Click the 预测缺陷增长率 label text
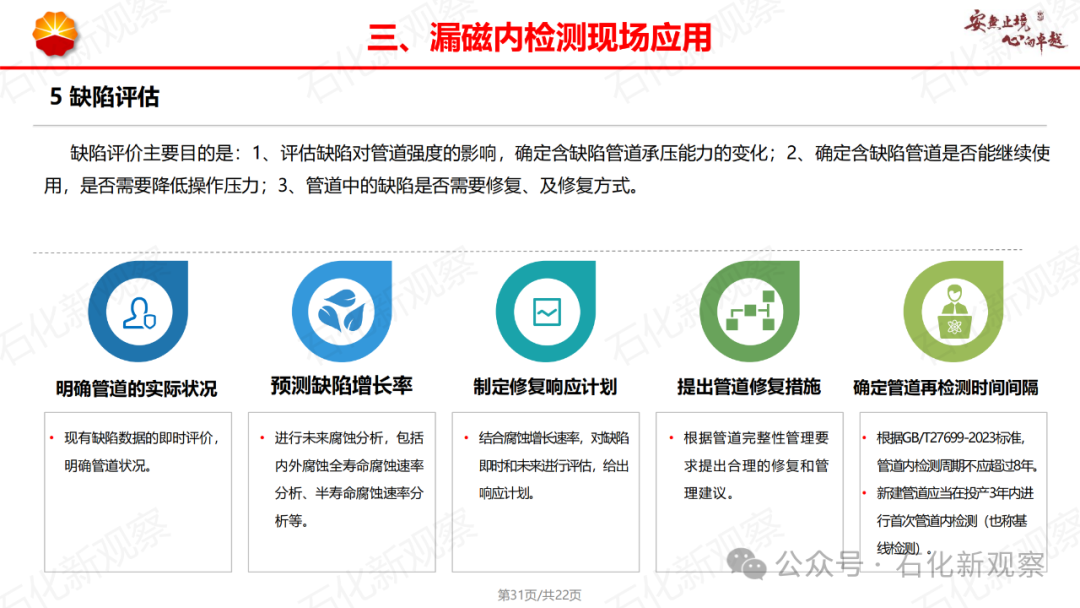Viewport: 1080px width, 608px height. click(x=340, y=382)
